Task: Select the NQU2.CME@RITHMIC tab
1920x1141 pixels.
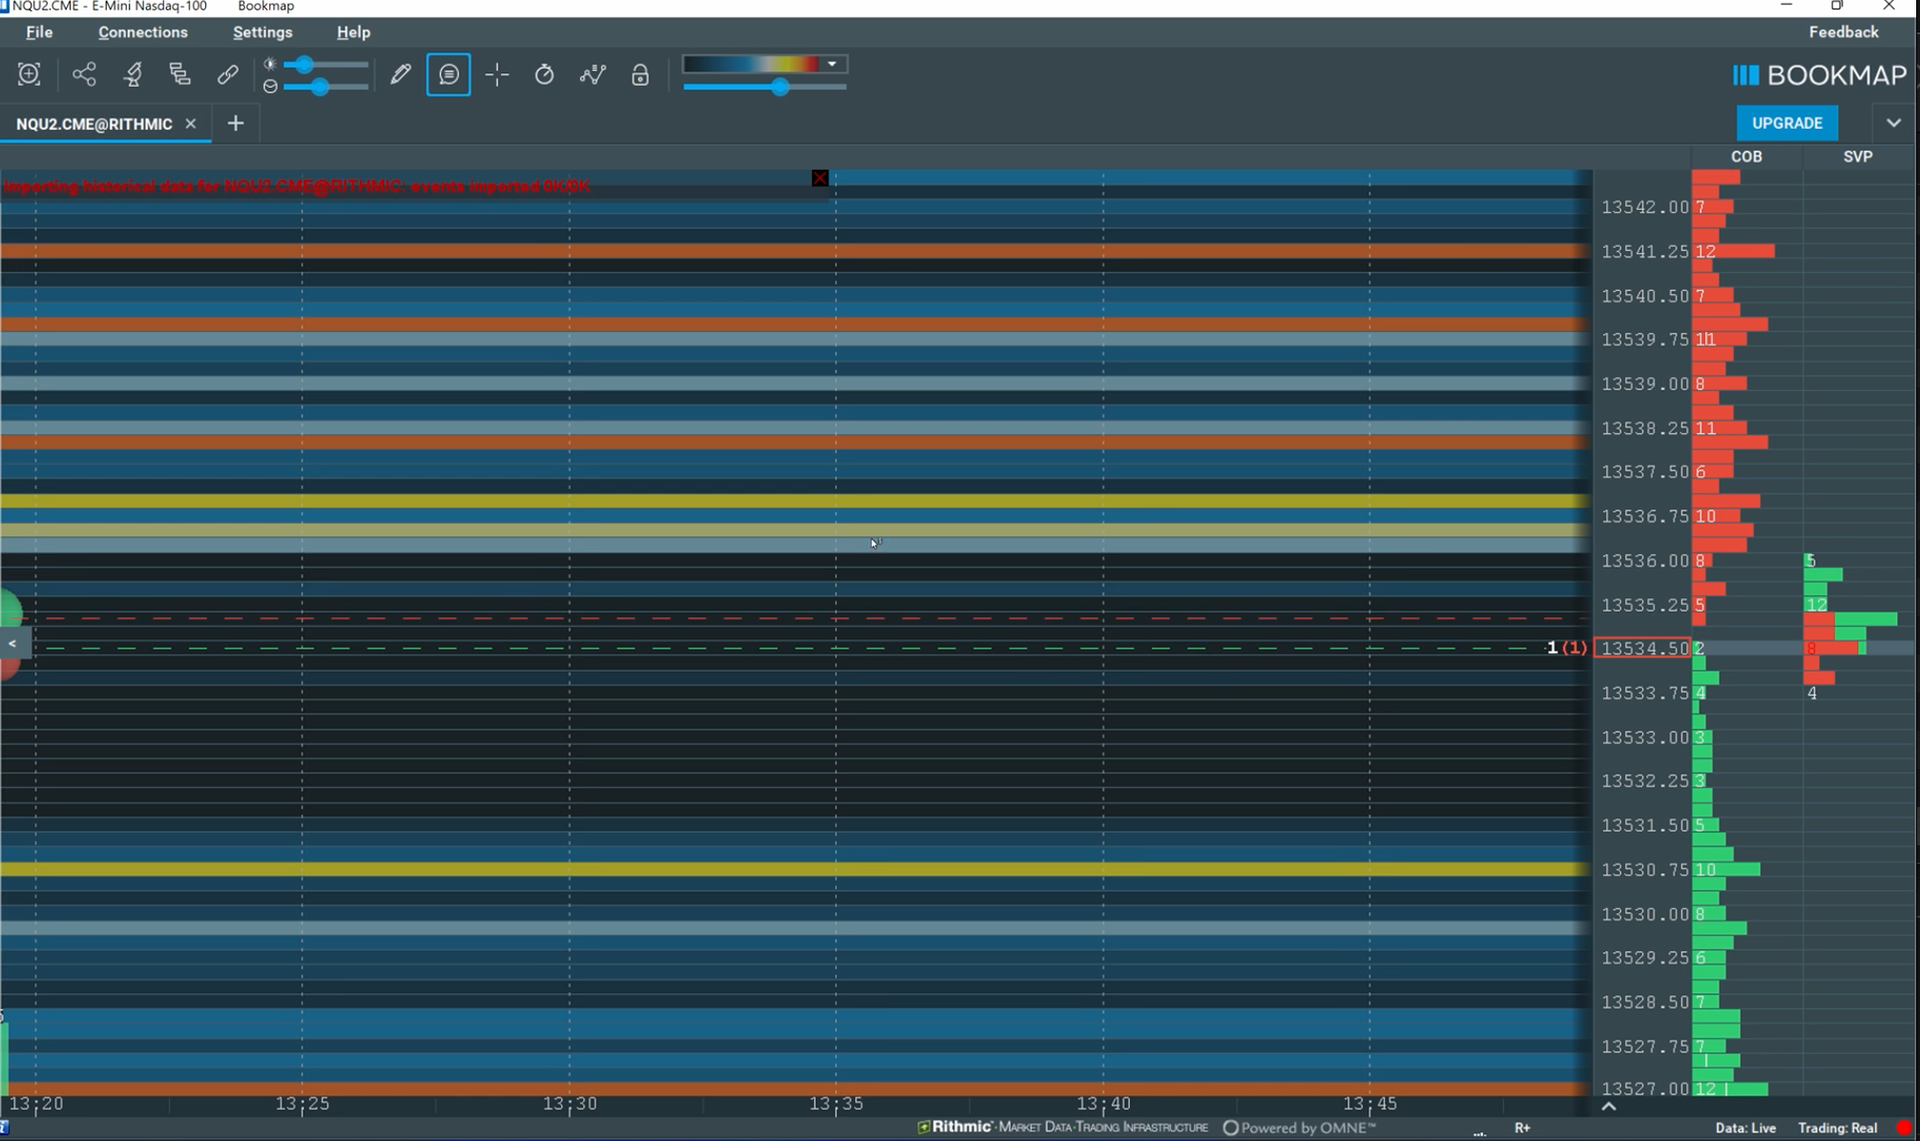Action: coord(94,124)
